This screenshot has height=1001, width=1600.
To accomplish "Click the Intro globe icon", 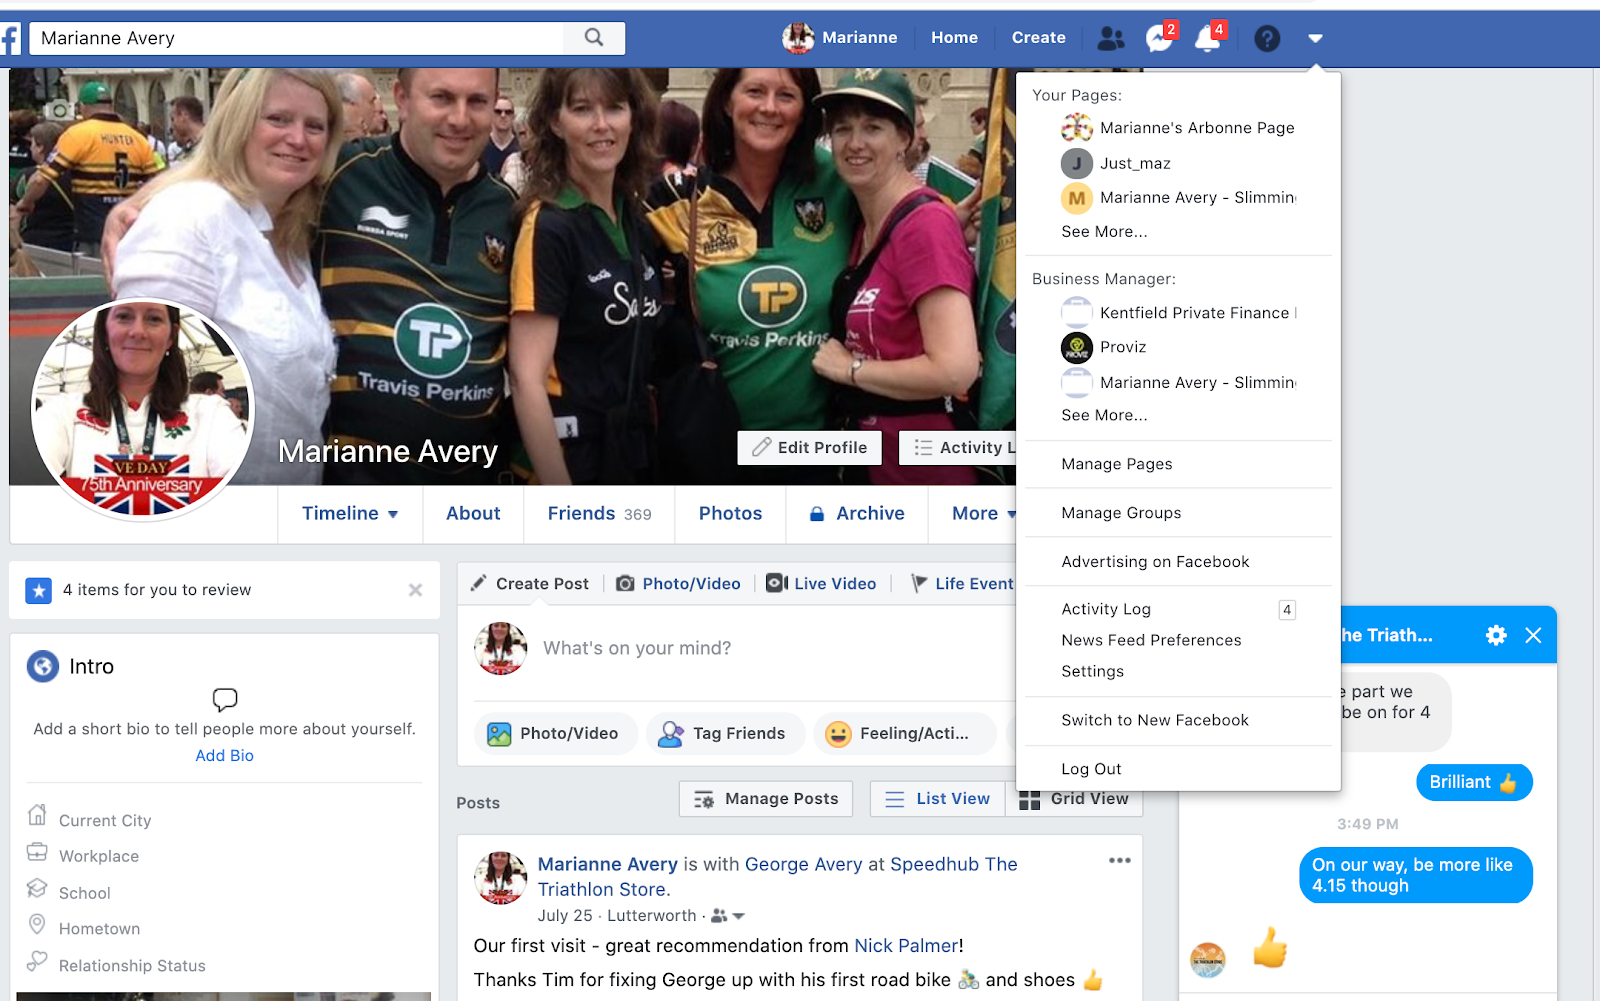I will 43,666.
